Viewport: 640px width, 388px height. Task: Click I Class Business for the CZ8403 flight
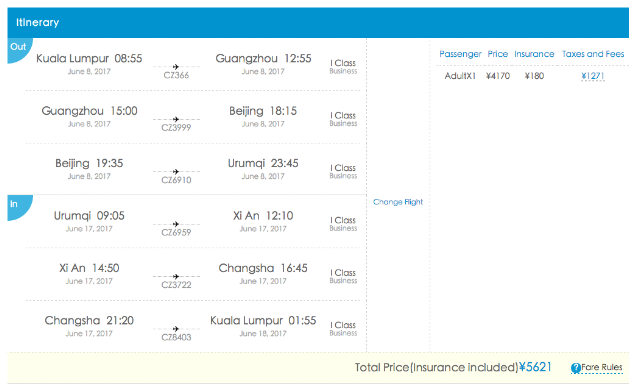click(x=343, y=329)
